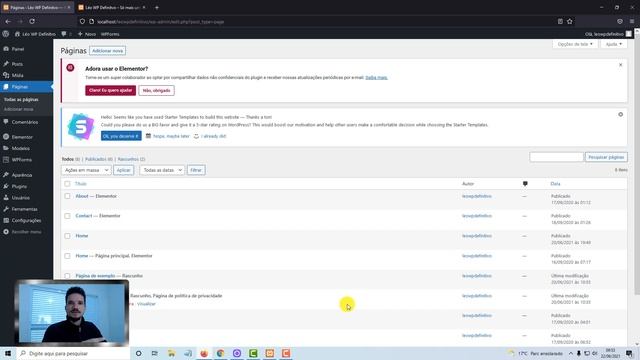
Task: Expand the Ajuda dropdown
Action: pos(613,44)
